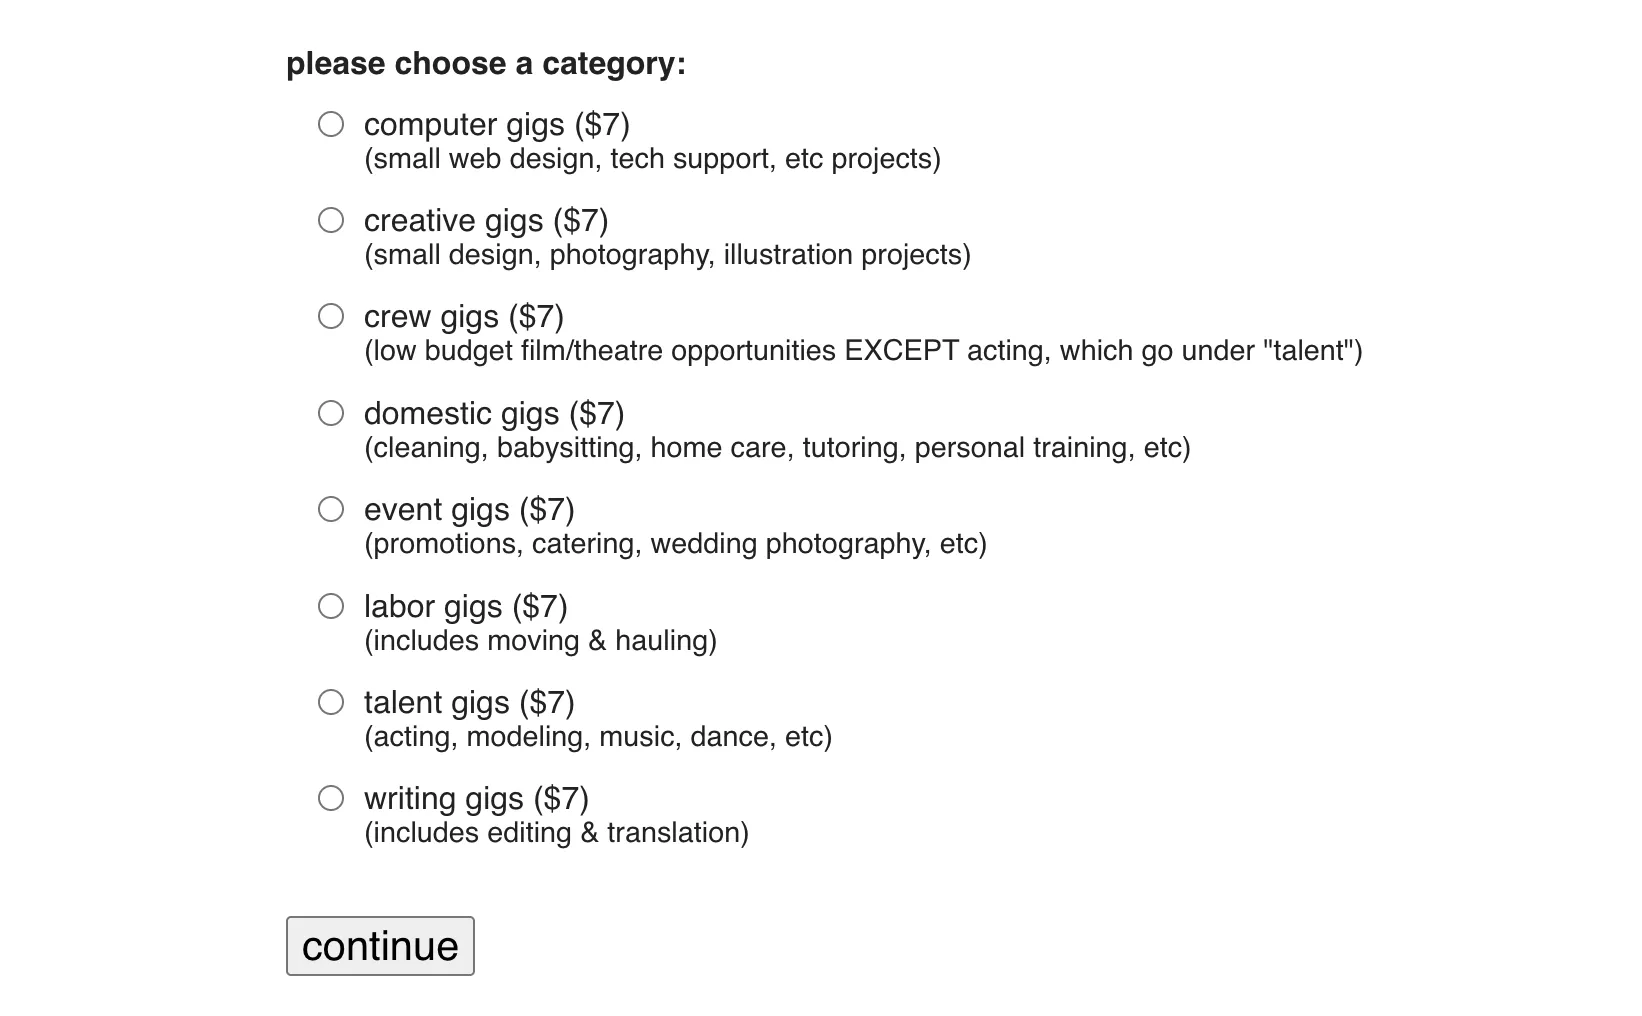Screen dimensions: 1642x1016
Task: Choose the creative gigs radio option
Action: pyautogui.click(x=331, y=220)
